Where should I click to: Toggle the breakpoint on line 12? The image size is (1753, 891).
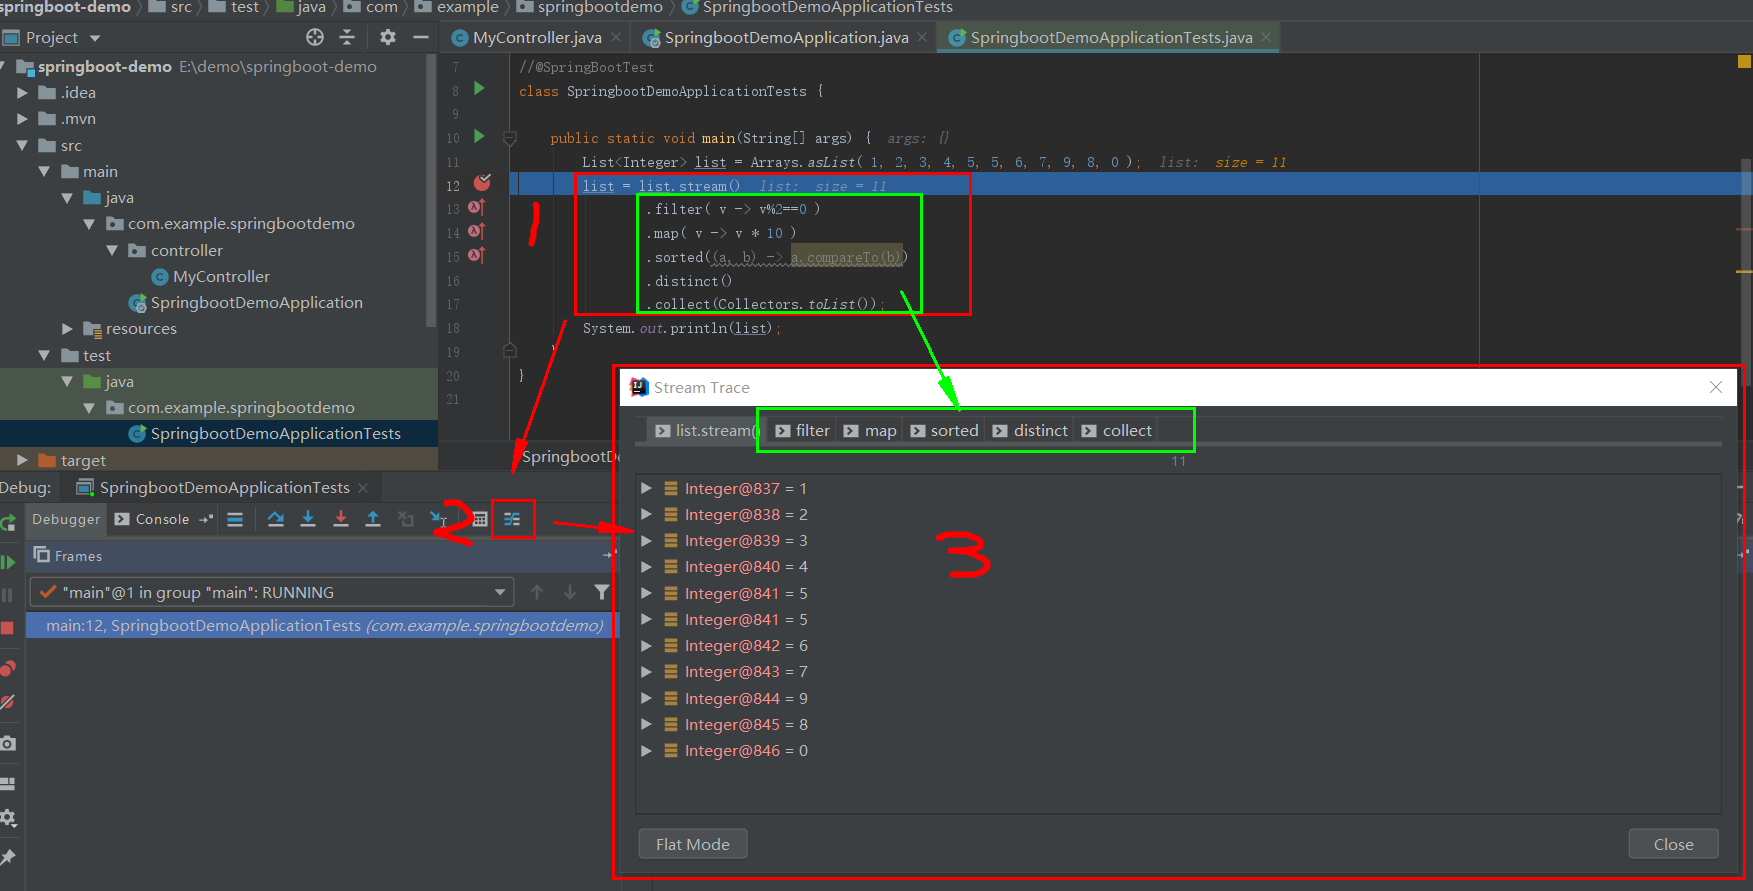[x=482, y=183]
